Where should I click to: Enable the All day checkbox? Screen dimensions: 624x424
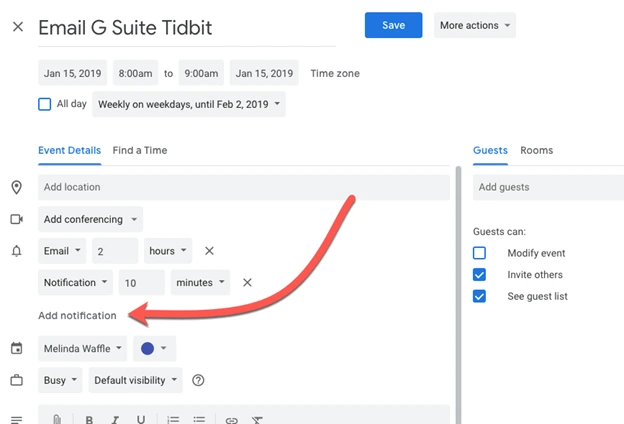[x=45, y=104]
